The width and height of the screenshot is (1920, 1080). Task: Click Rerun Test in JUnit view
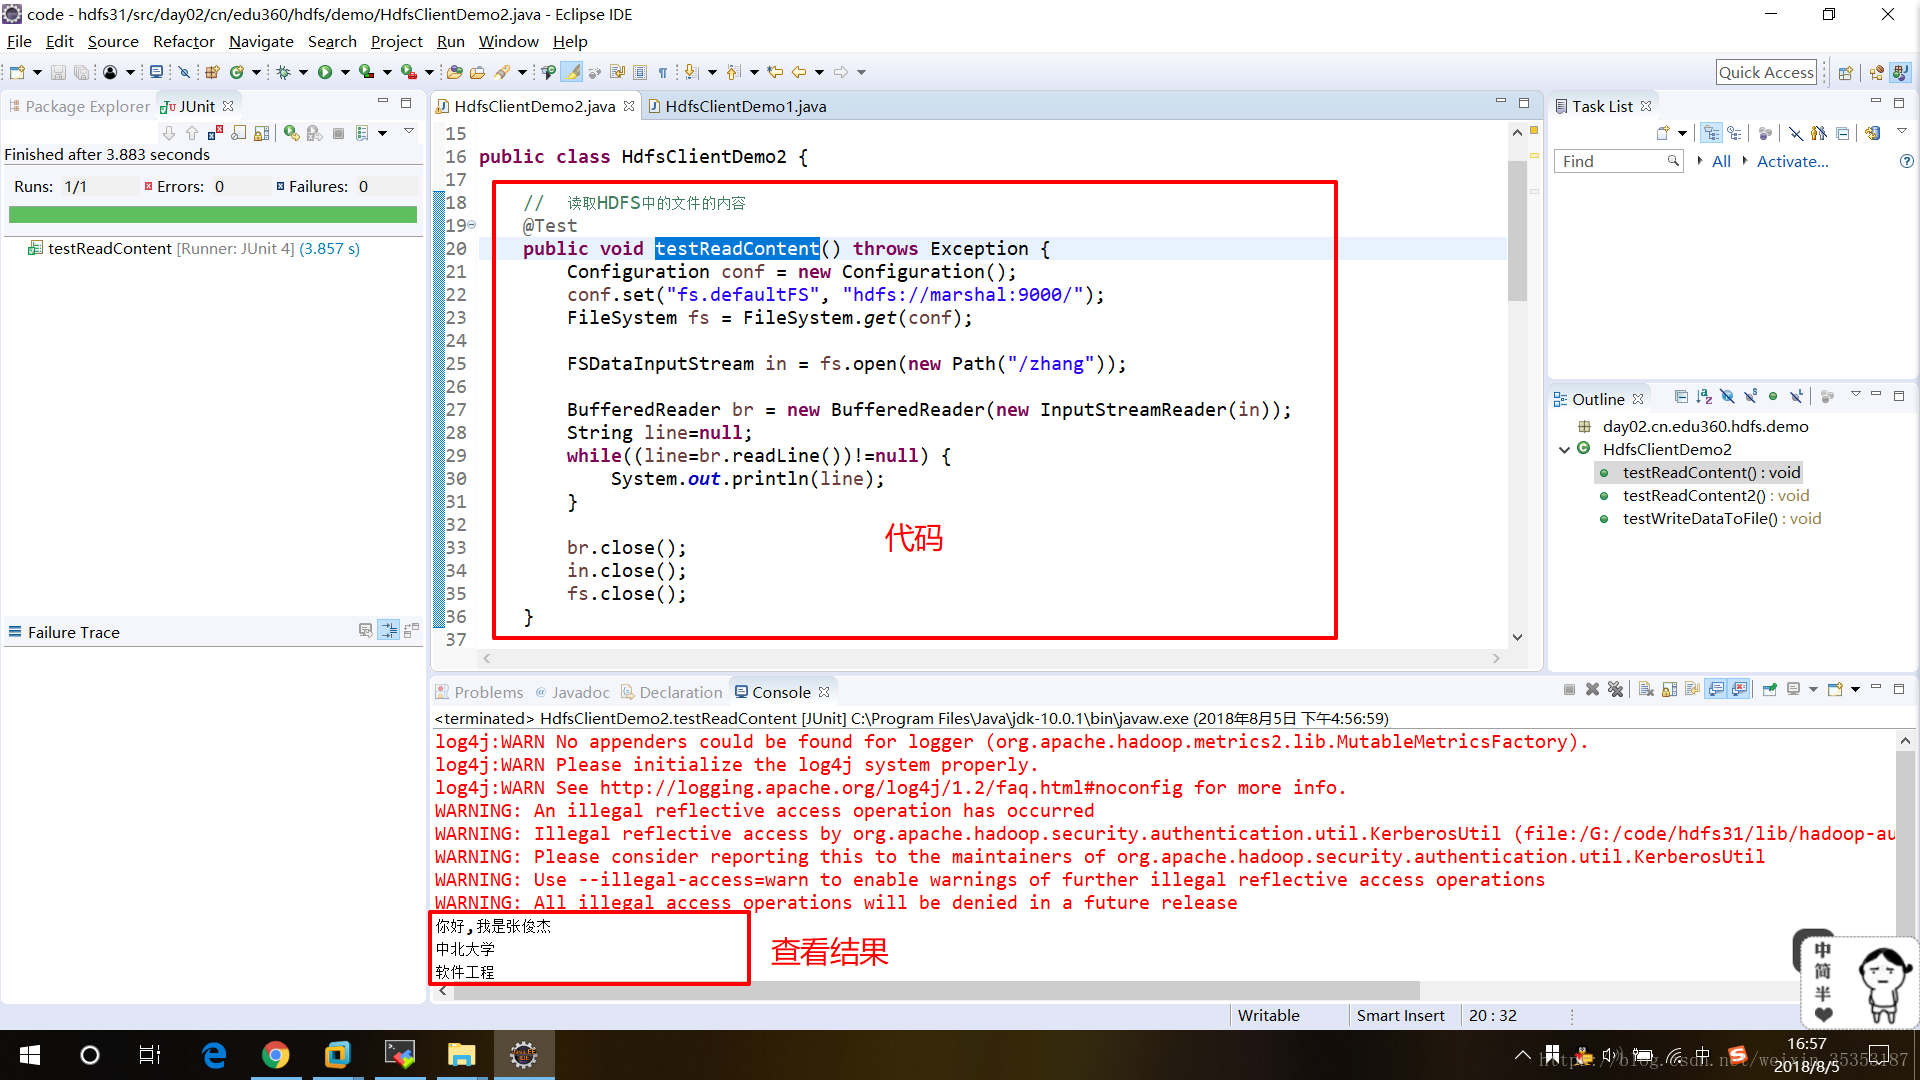pyautogui.click(x=291, y=133)
